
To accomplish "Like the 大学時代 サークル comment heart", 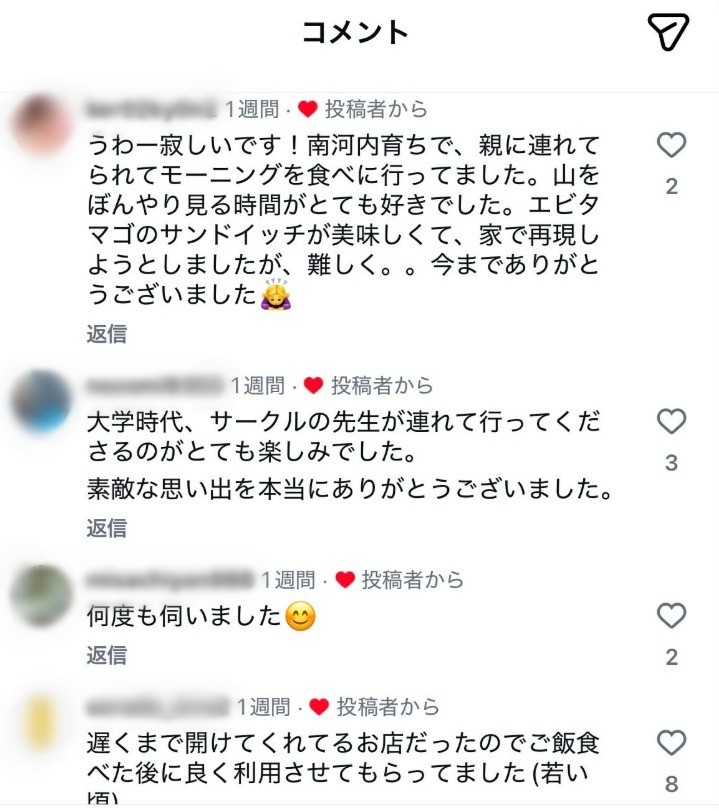I will point(671,421).
